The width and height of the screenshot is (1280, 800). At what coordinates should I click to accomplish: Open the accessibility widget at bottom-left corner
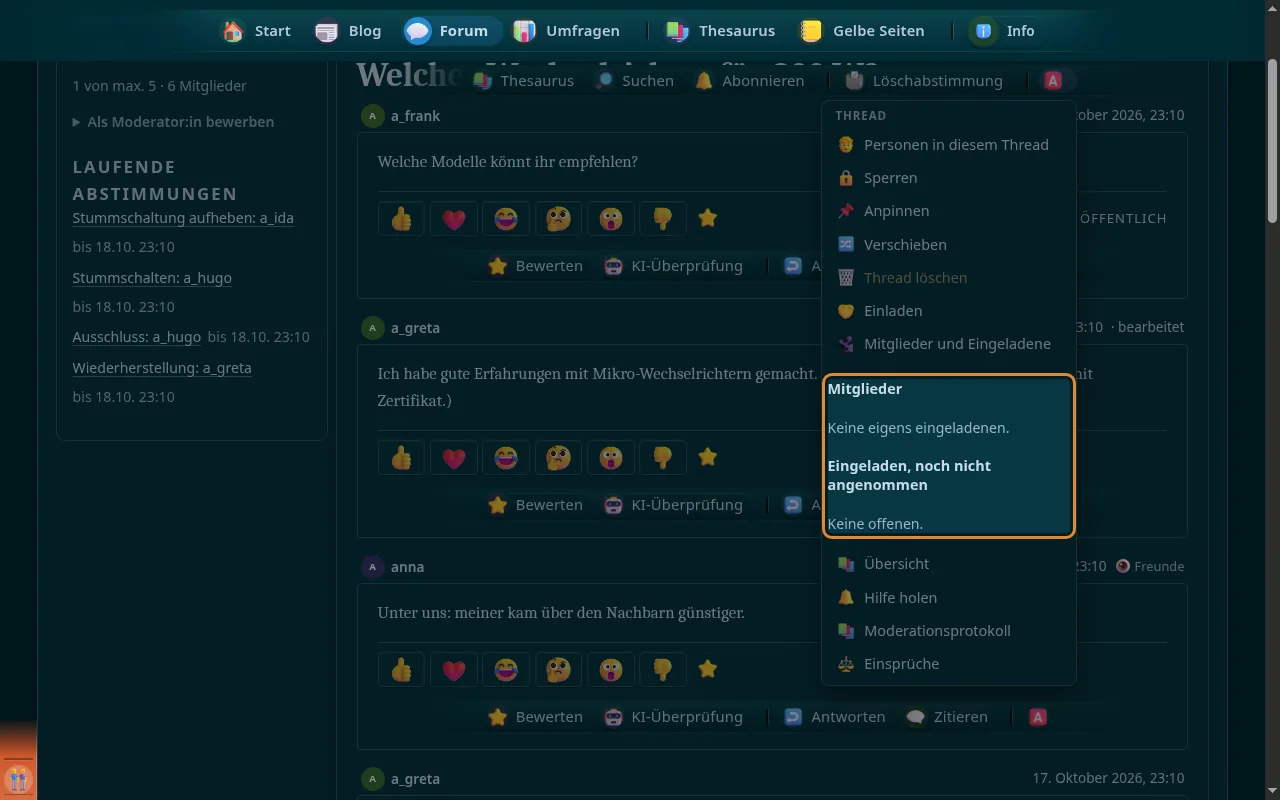18,778
